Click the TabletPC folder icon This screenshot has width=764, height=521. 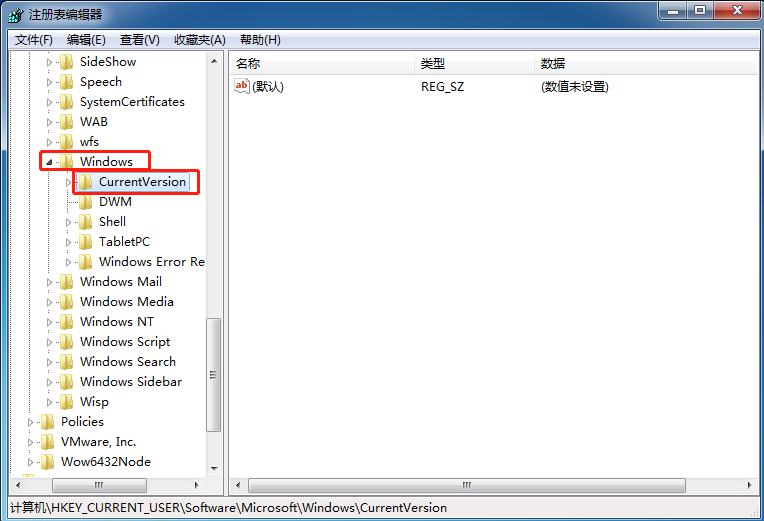coord(85,242)
